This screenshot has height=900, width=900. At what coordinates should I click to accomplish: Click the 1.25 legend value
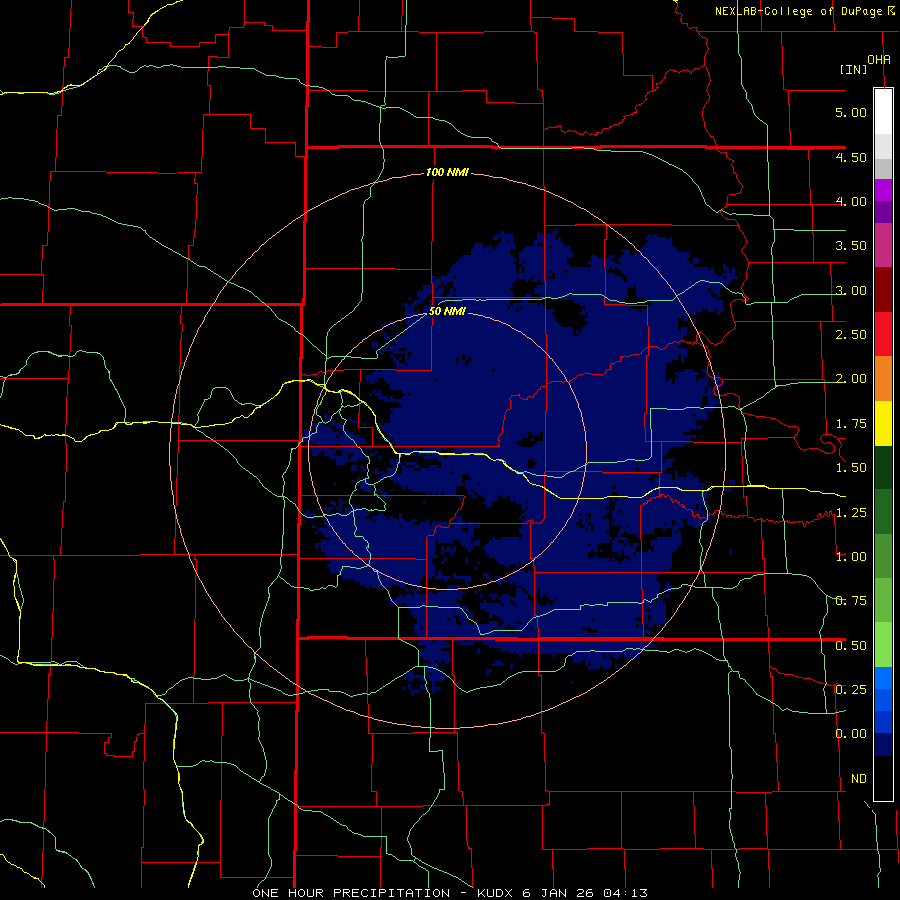[x=851, y=512]
